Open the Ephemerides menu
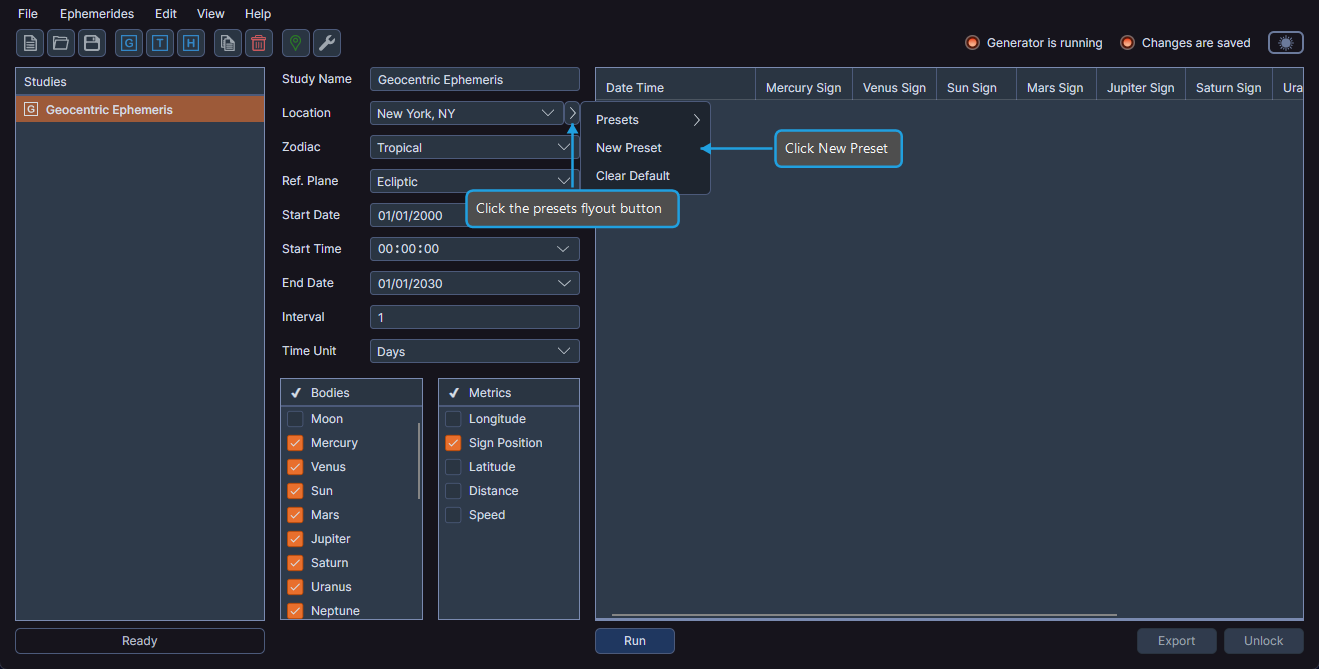This screenshot has height=669, width=1319. pyautogui.click(x=96, y=13)
